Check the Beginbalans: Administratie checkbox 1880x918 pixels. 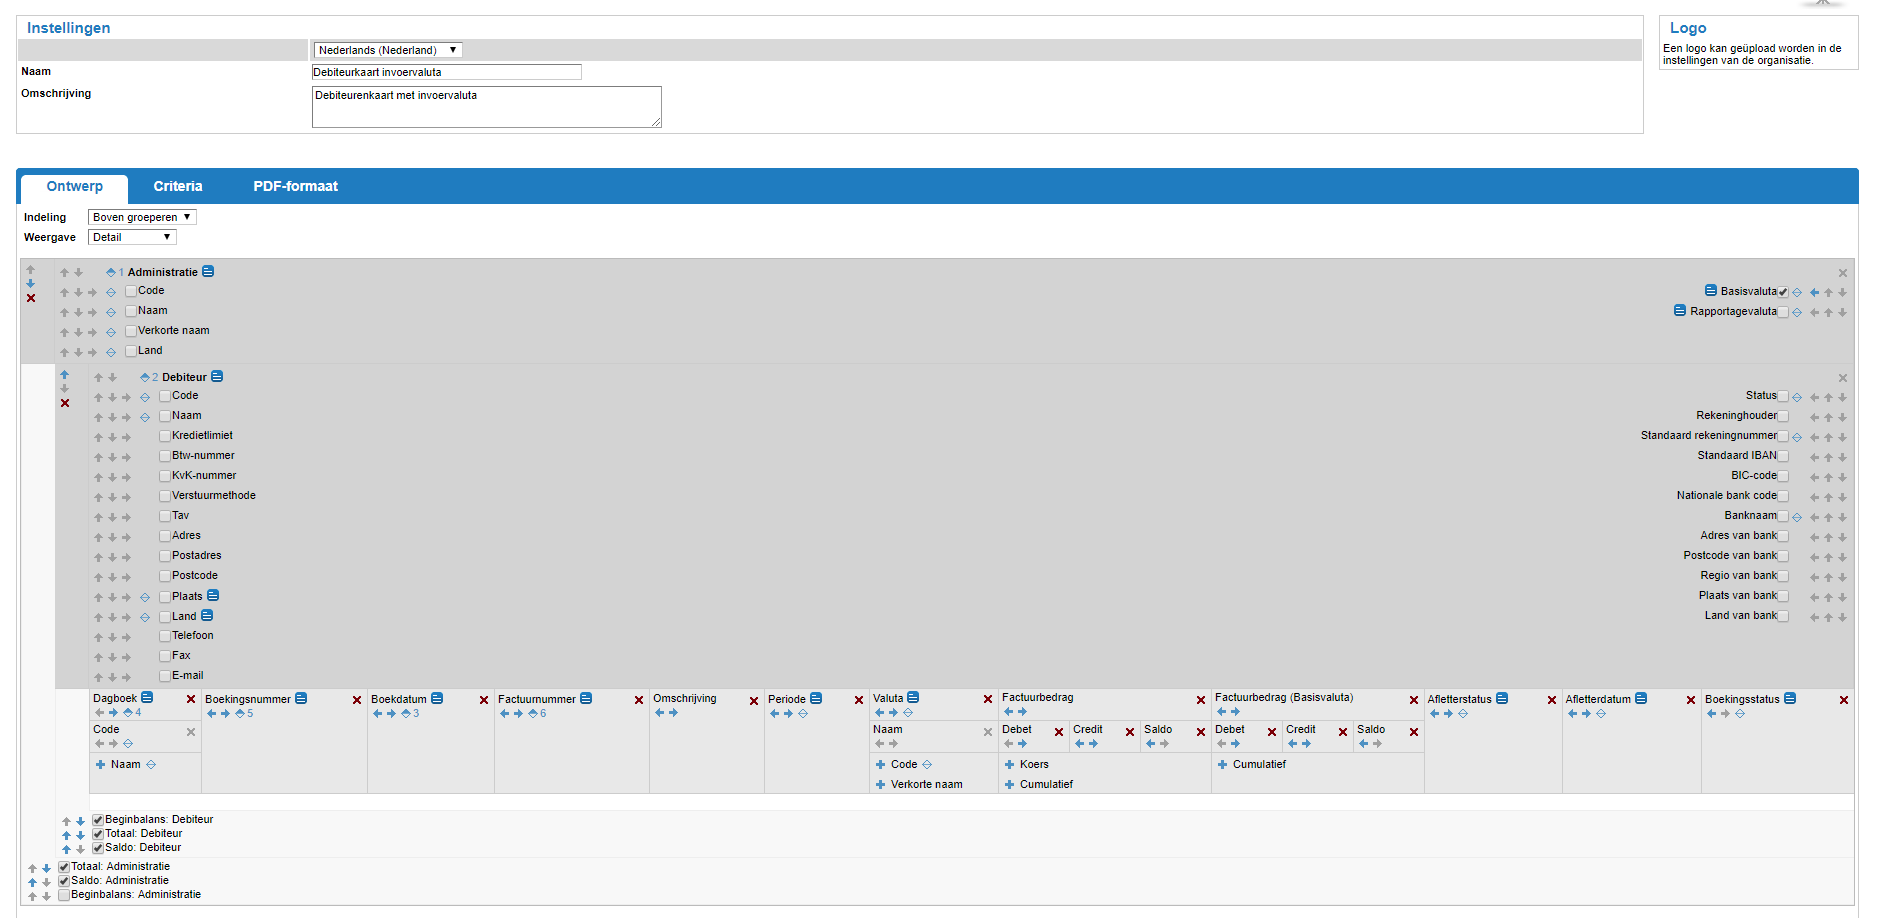coord(64,895)
